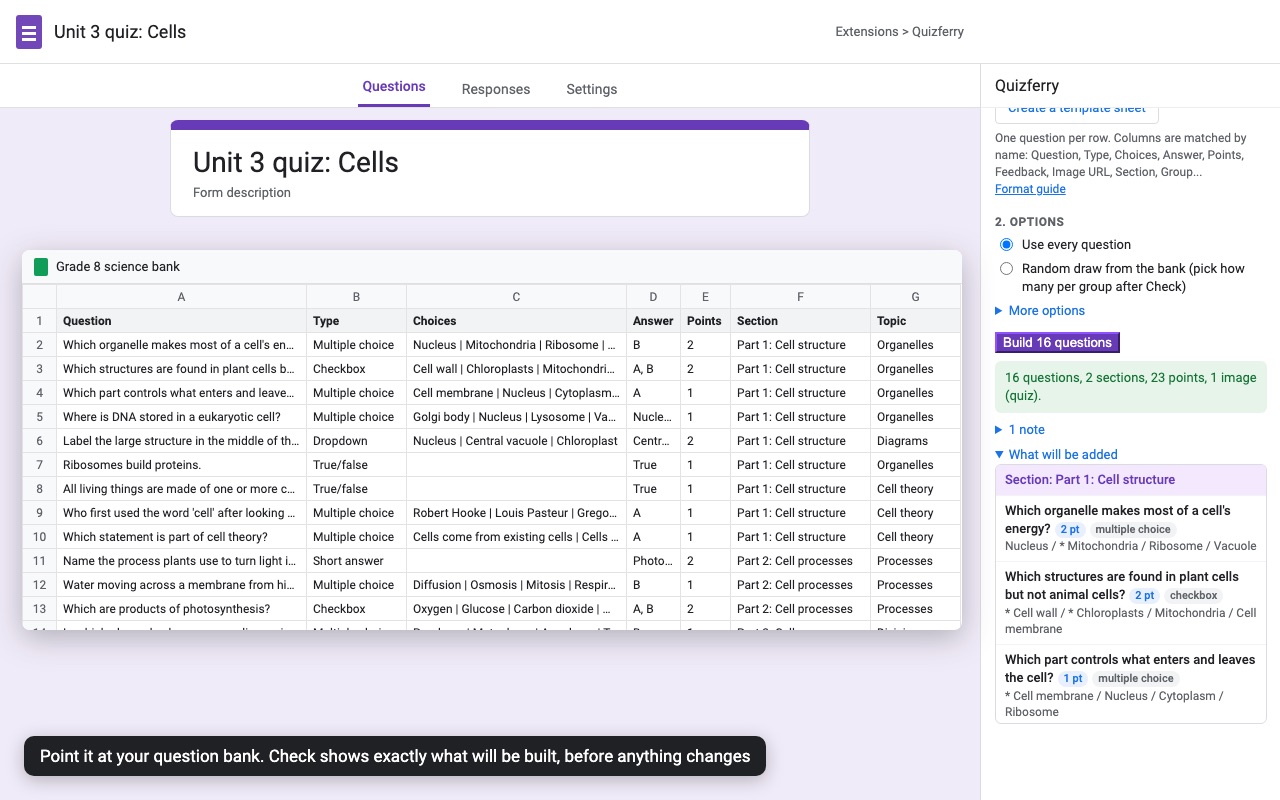
Task: Open the Responses tab
Action: point(496,89)
